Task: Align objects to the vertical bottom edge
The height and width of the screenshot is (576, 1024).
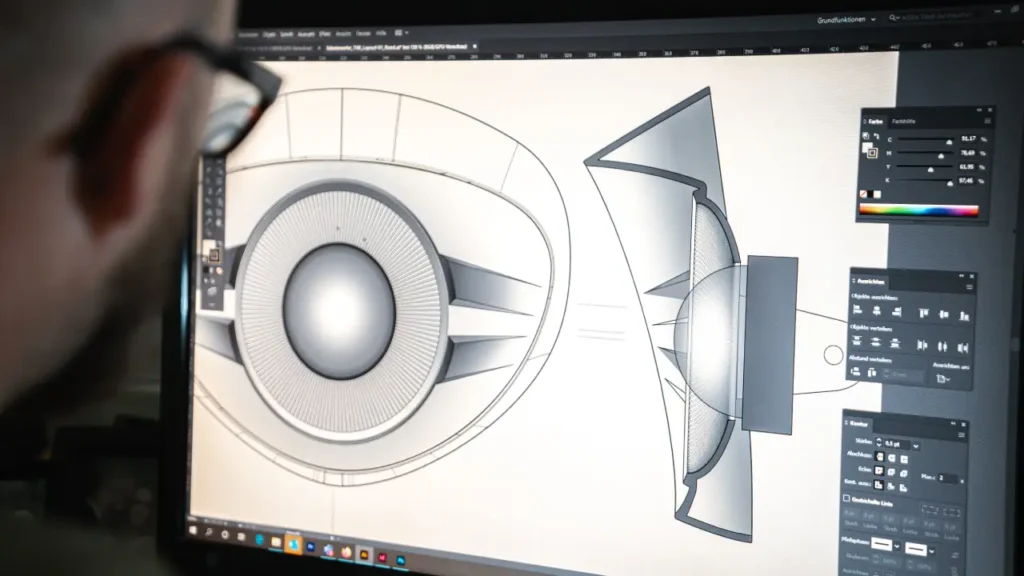Action: (964, 315)
